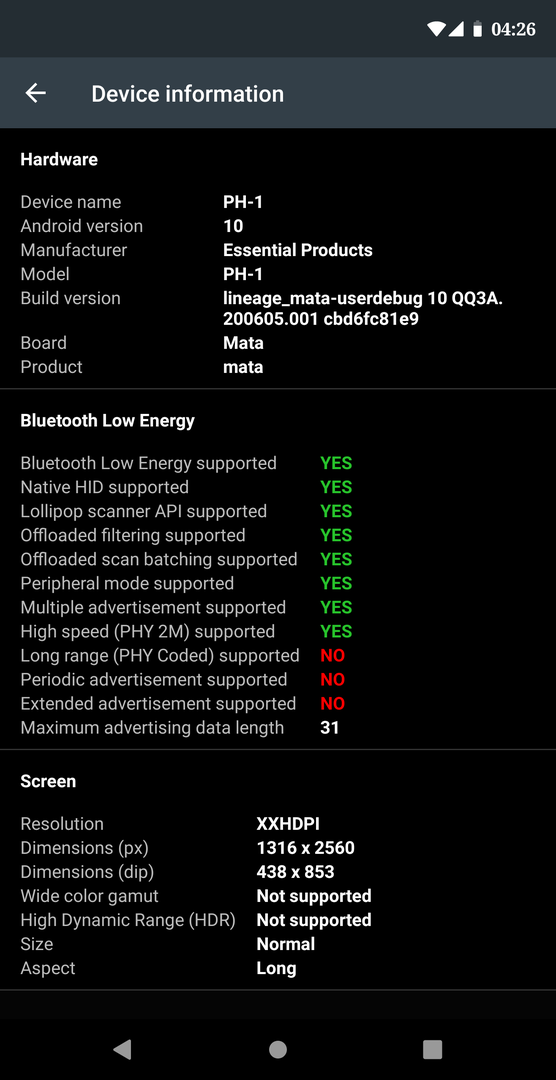556x1080 pixels.
Task: Tap the Bluetooth Low Energy section header
Action: [x=107, y=421]
